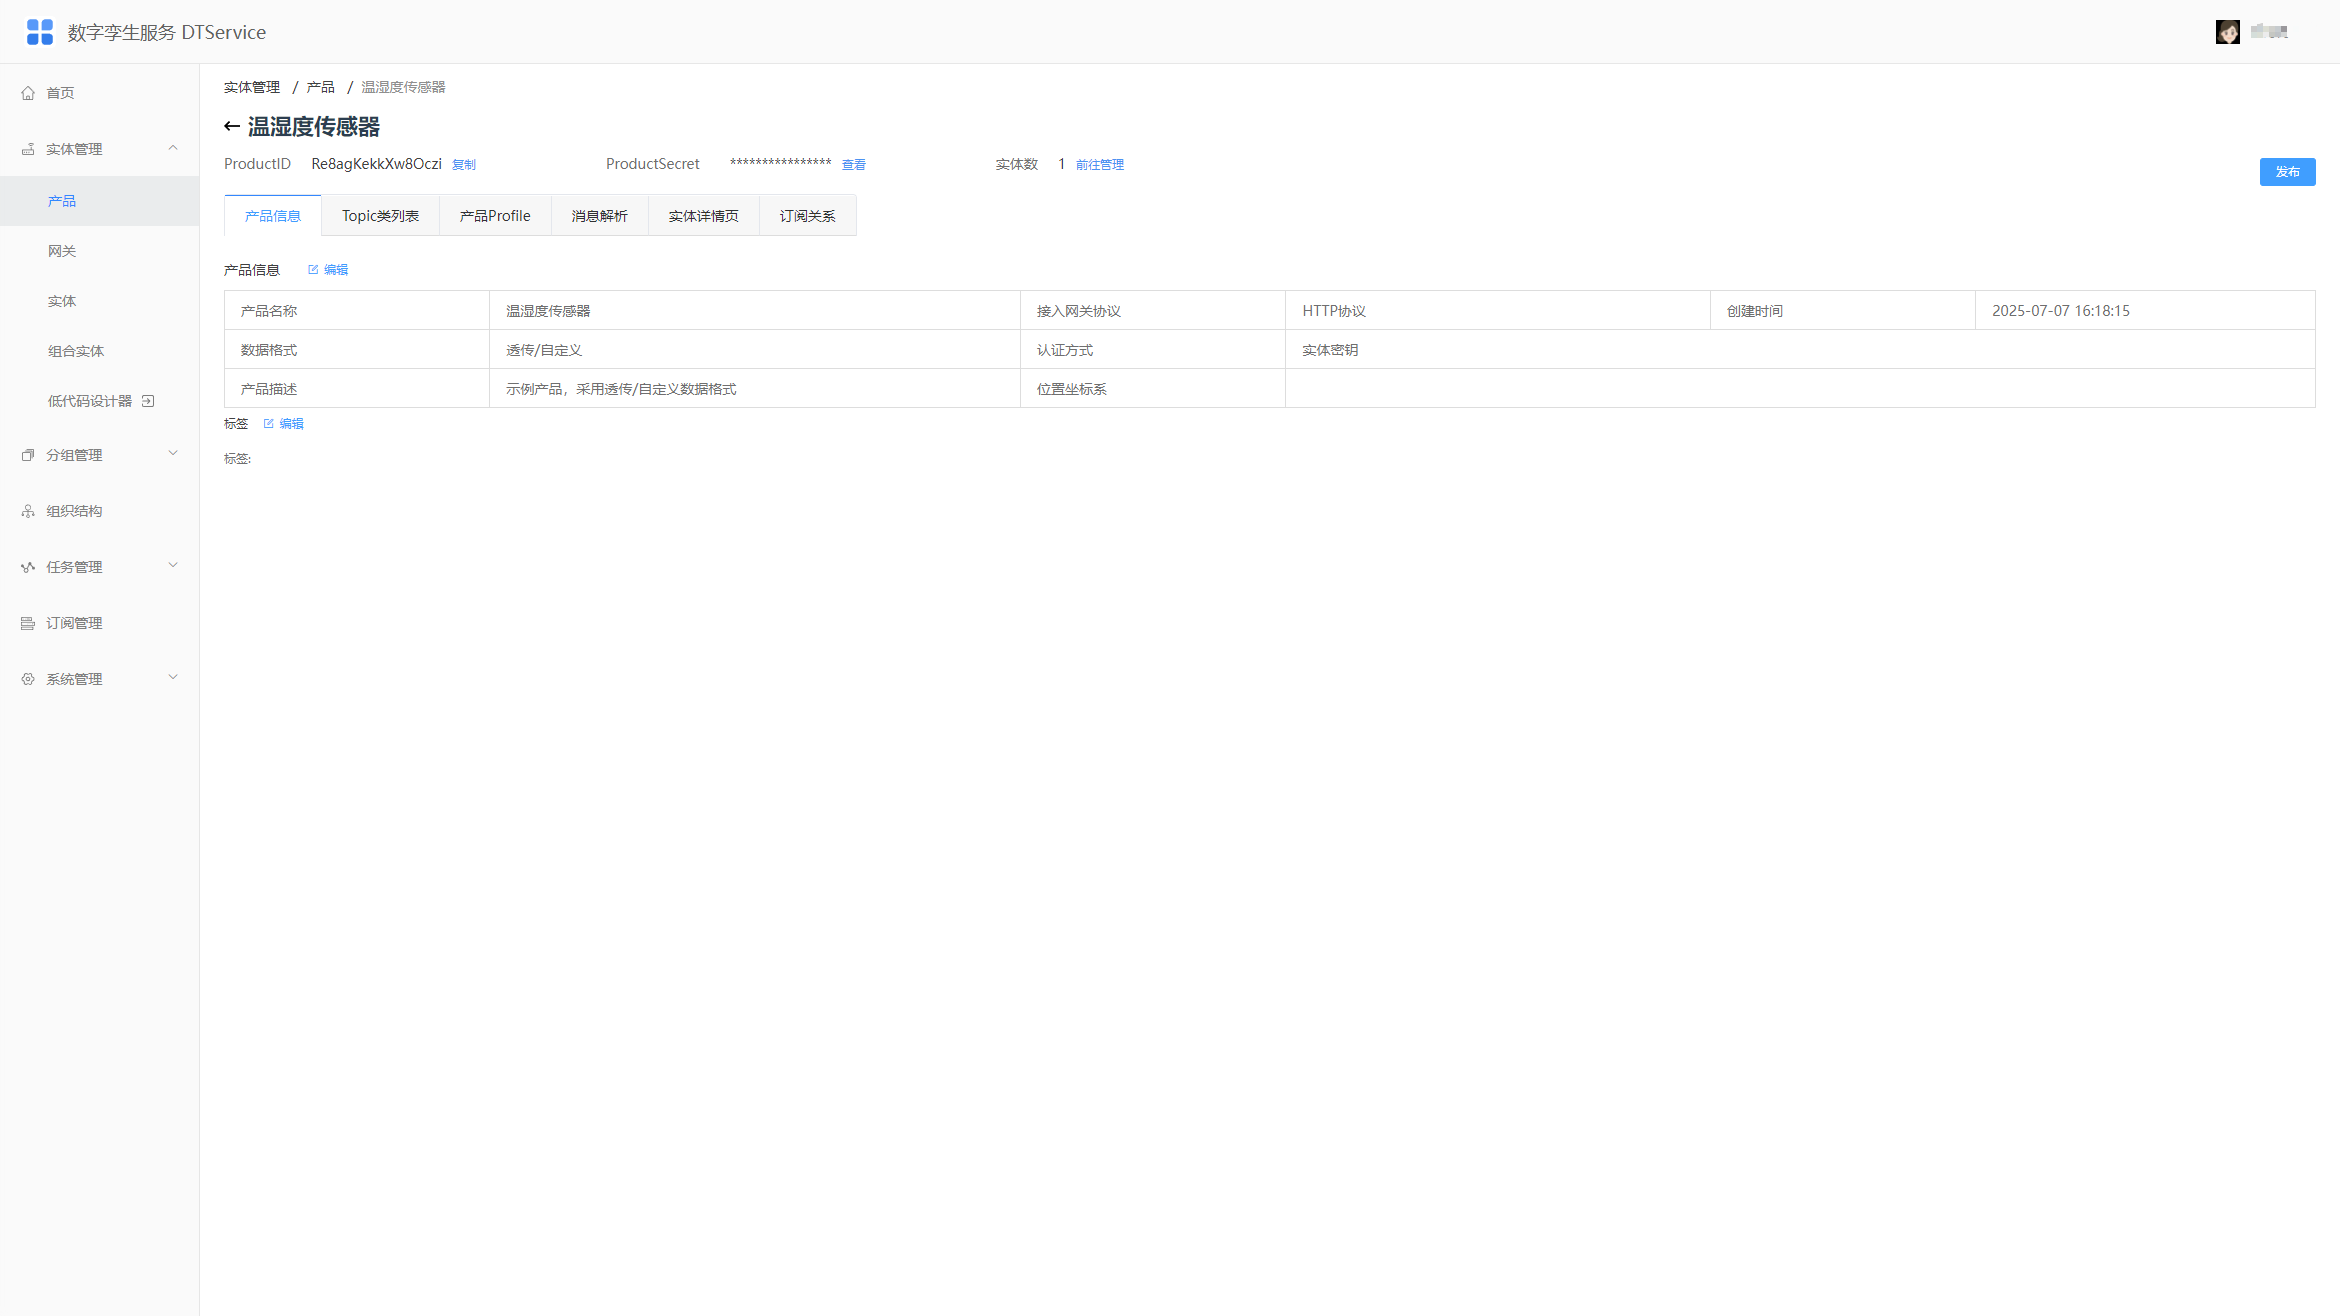Screen dimensions: 2340x1316
Task: Click the blue 发布 button
Action: (x=2287, y=172)
